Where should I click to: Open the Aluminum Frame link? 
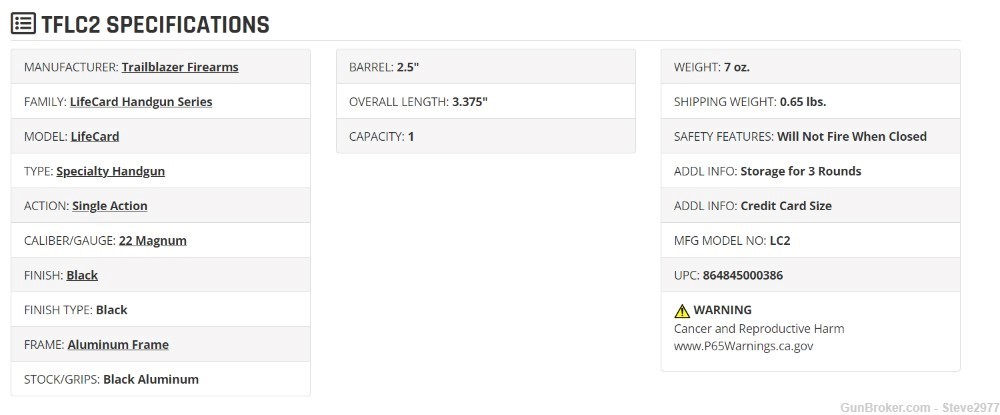pyautogui.click(x=118, y=344)
